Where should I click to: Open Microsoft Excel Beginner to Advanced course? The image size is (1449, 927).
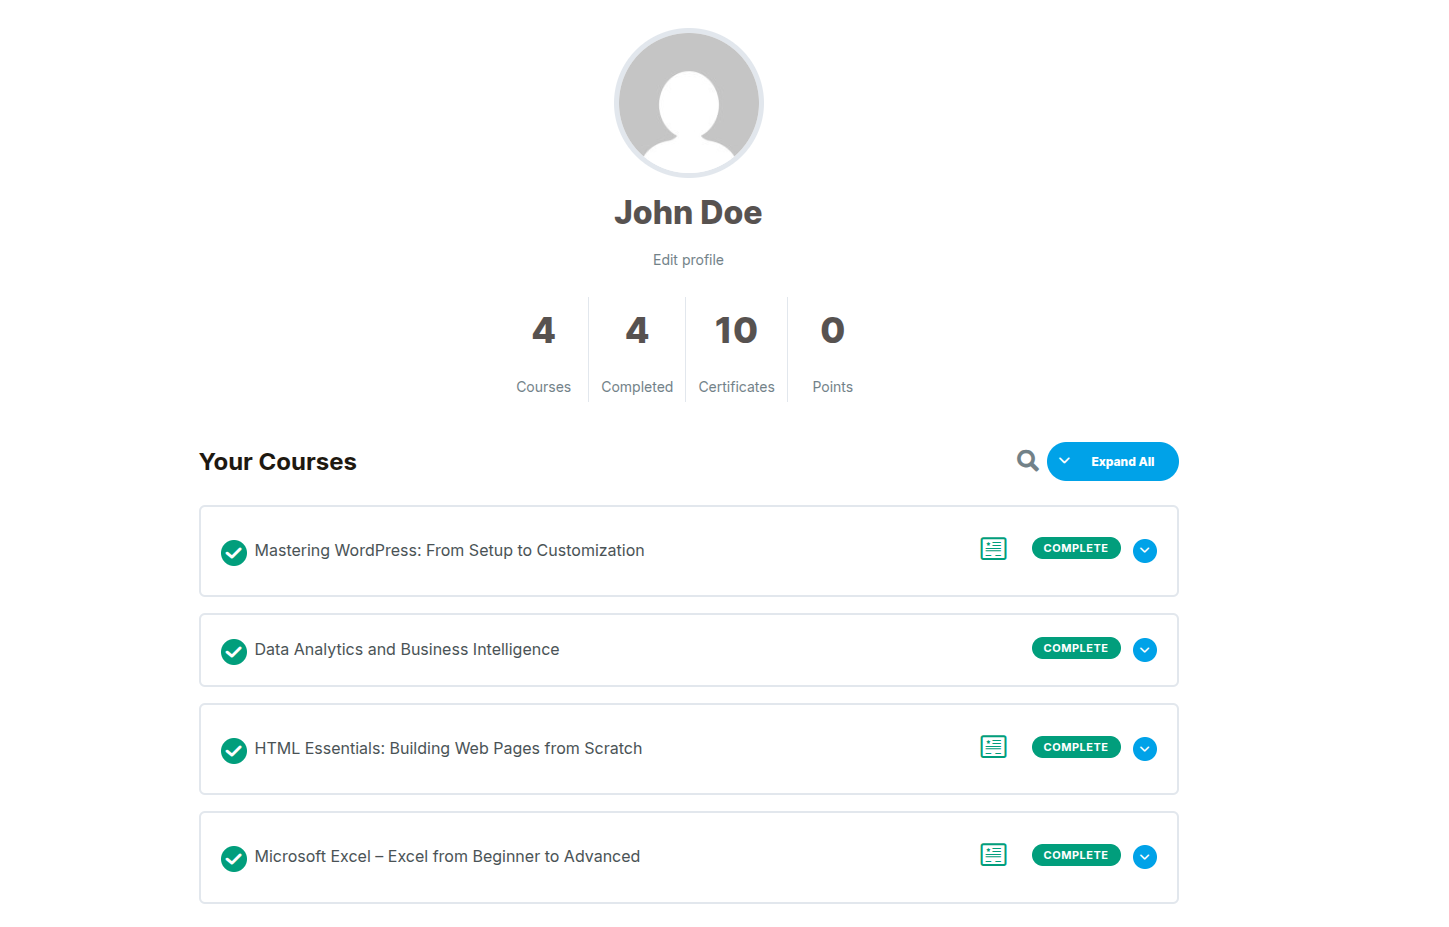447,857
